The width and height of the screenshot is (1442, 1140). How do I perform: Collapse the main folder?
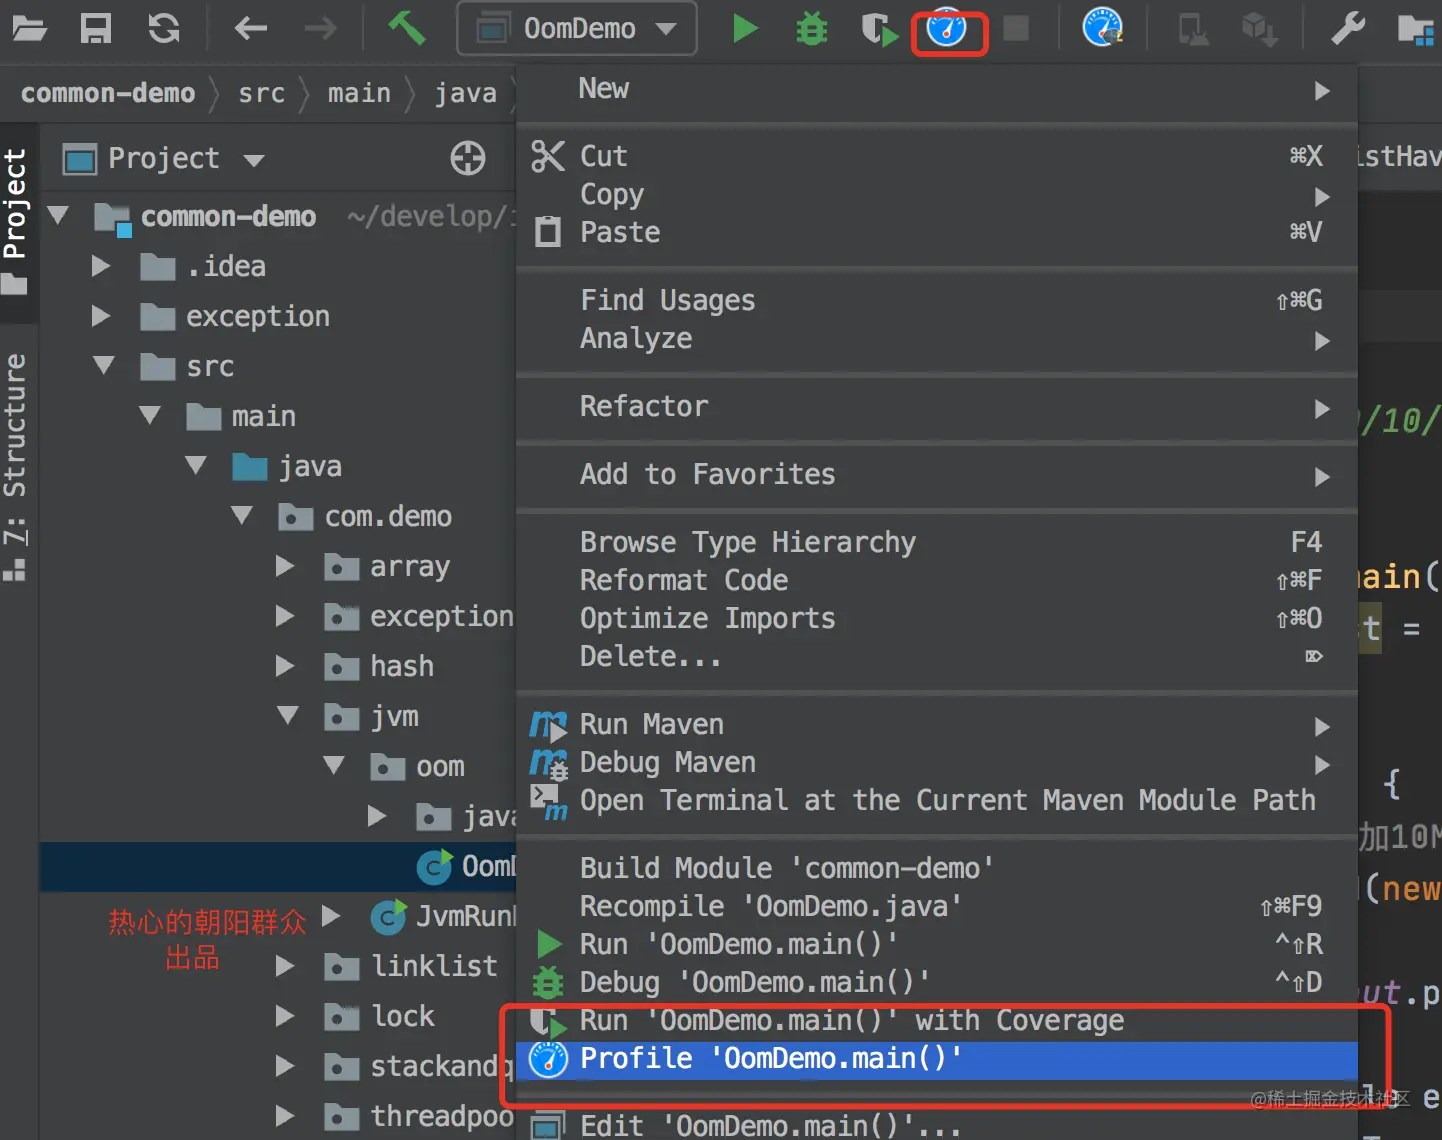pos(150,415)
